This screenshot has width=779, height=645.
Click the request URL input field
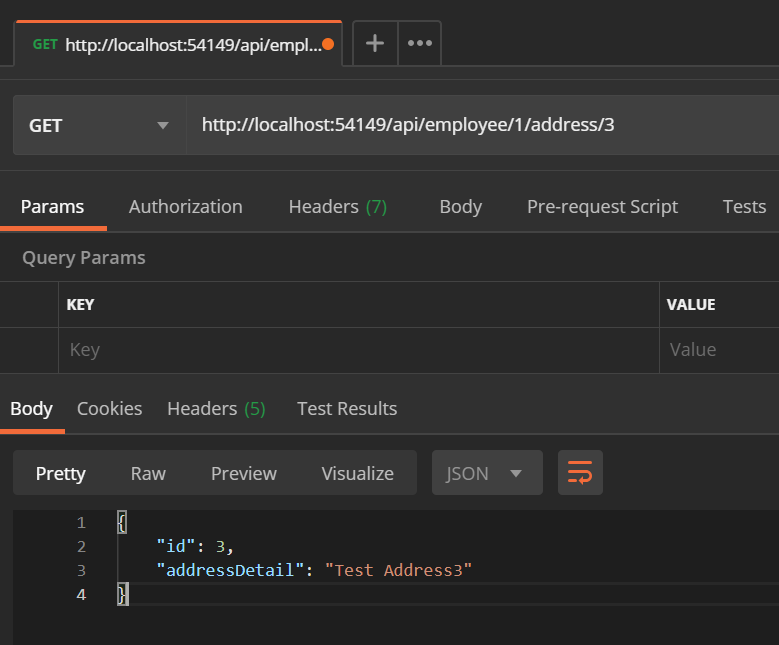(480, 125)
